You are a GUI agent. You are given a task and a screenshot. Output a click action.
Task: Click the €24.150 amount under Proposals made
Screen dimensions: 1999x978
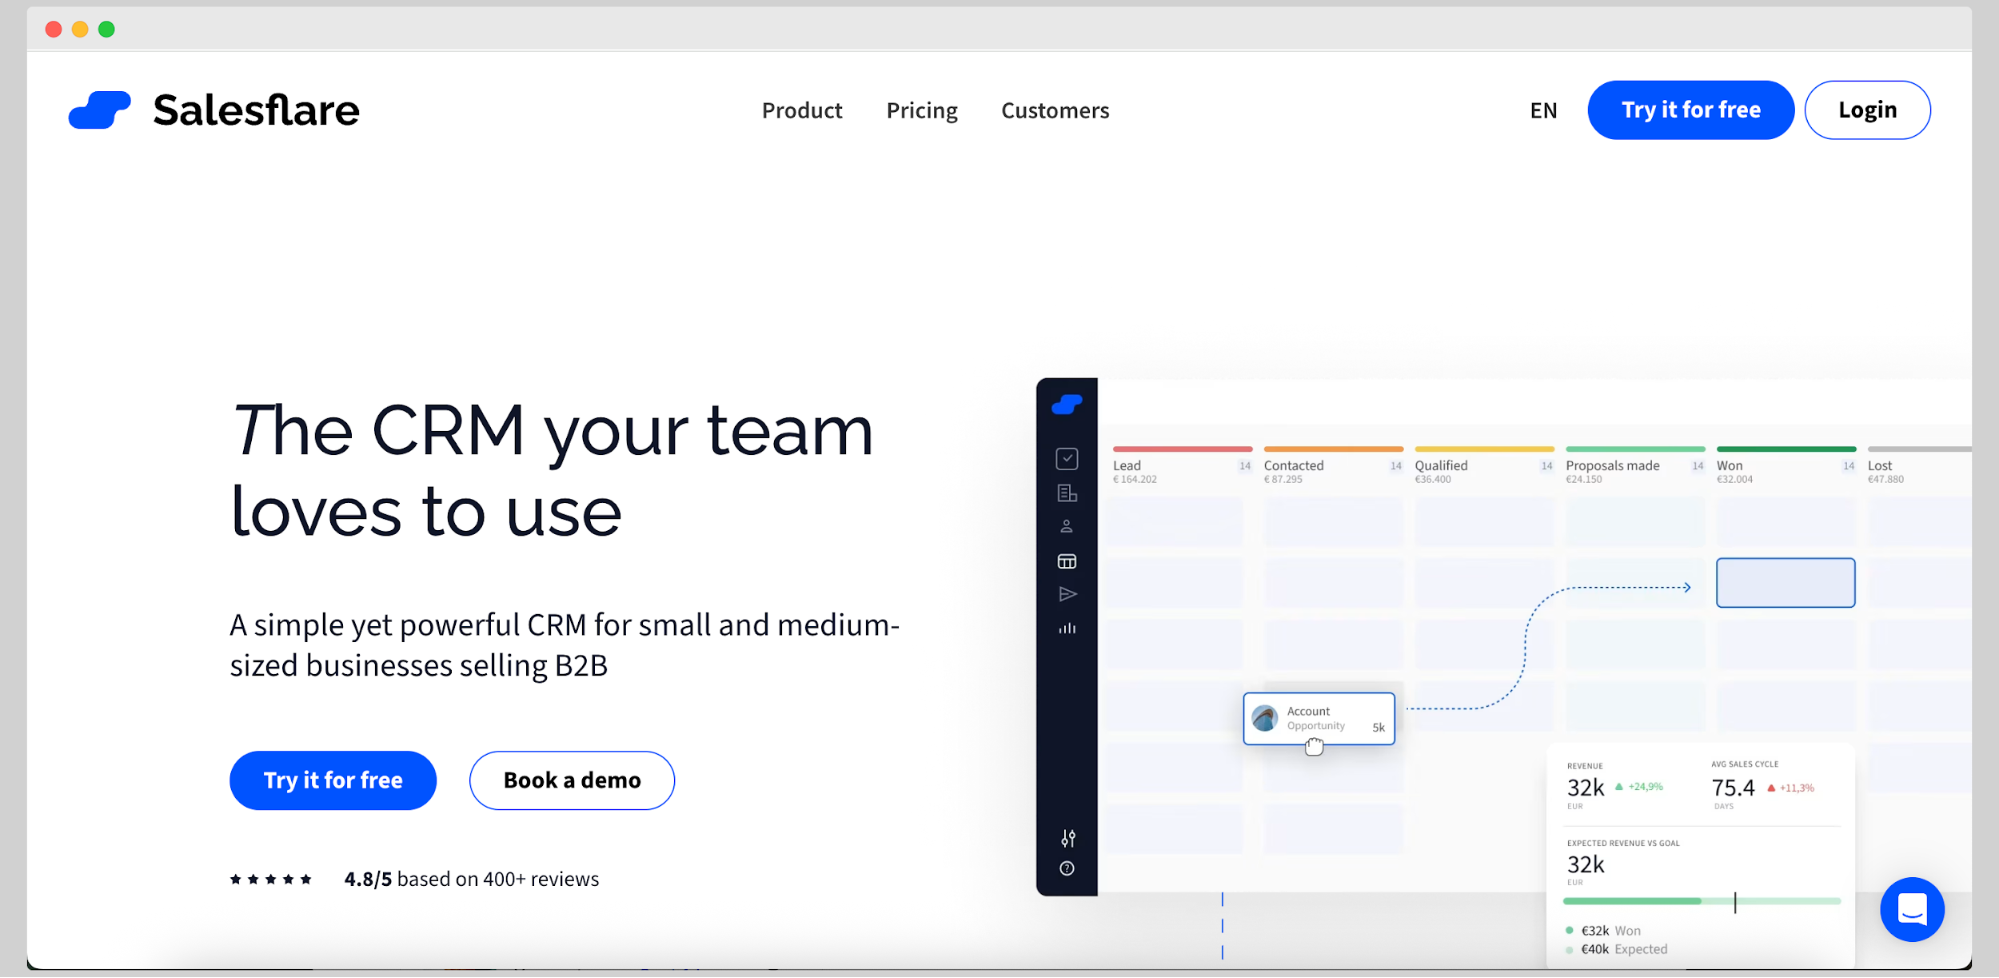(x=1584, y=479)
